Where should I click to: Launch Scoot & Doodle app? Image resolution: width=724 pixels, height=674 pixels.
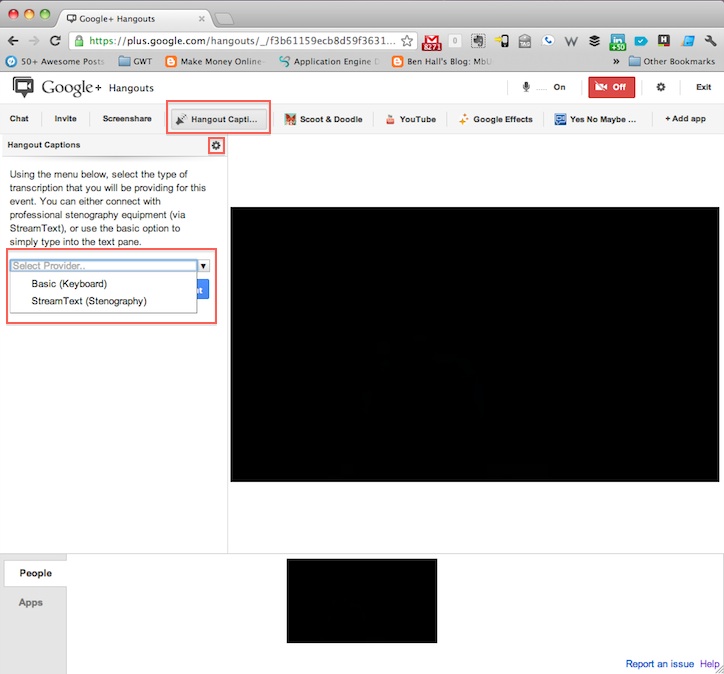click(324, 119)
